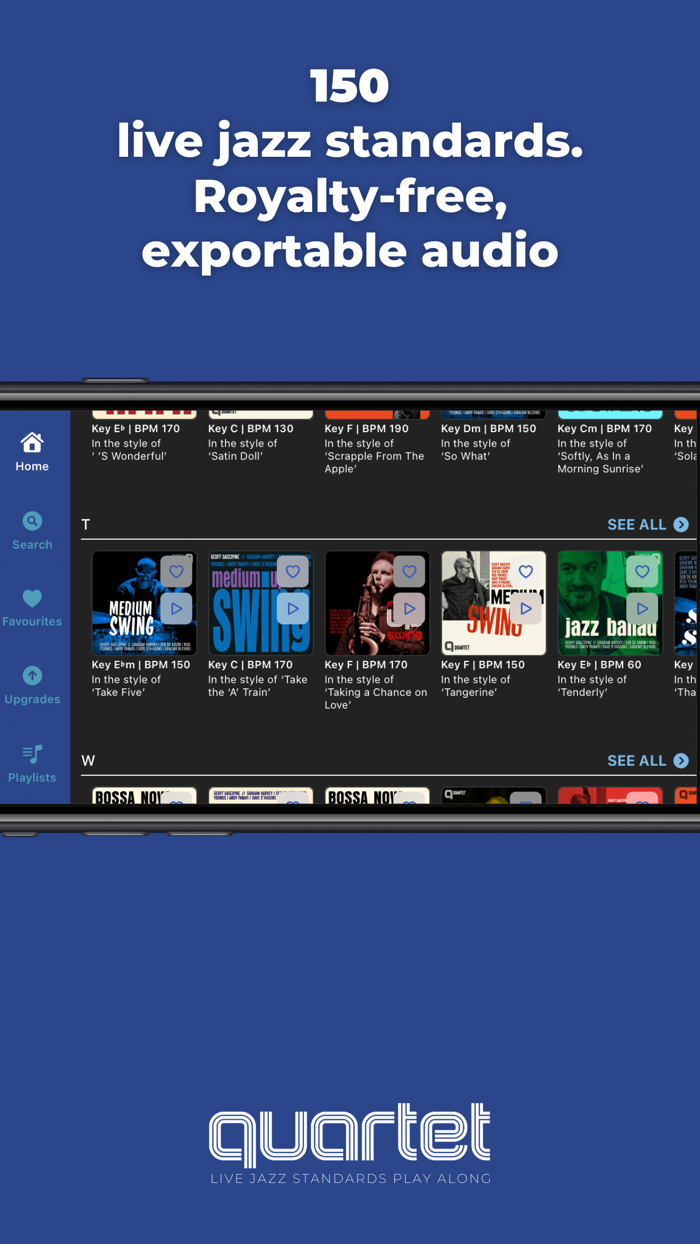
Task: Click 'In the style of Satin Doll' text
Action: pos(243,450)
